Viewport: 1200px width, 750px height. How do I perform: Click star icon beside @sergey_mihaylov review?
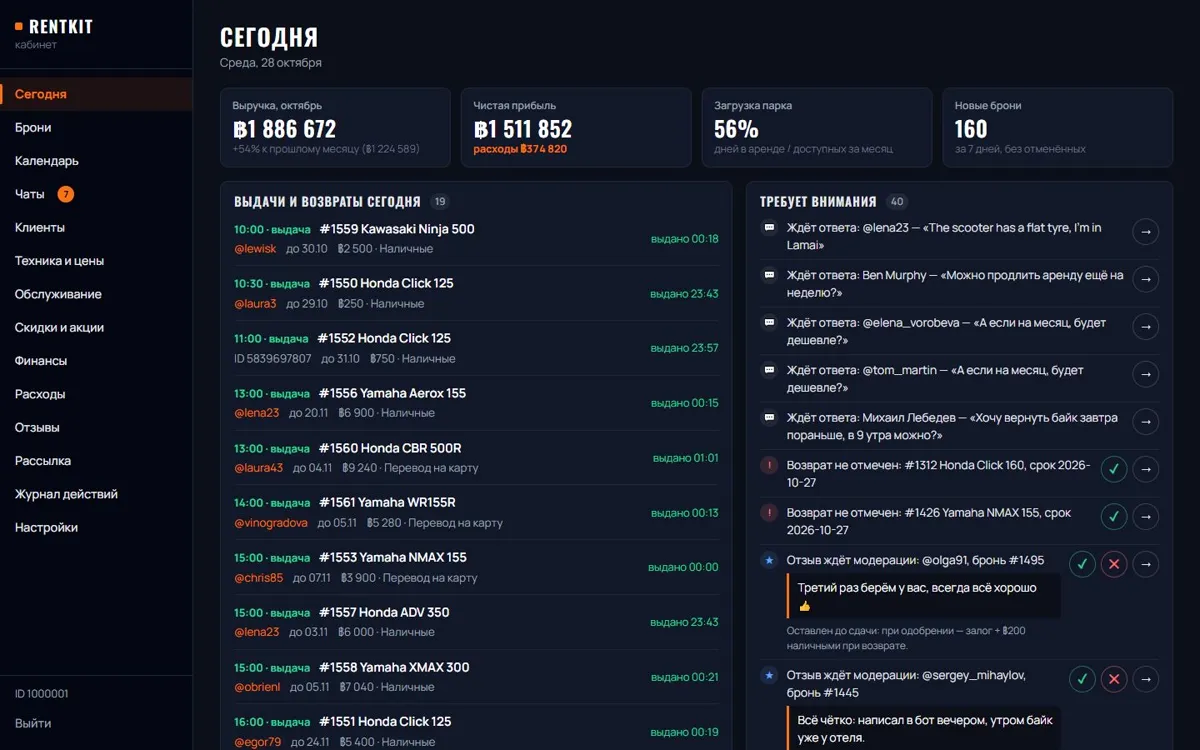point(769,675)
